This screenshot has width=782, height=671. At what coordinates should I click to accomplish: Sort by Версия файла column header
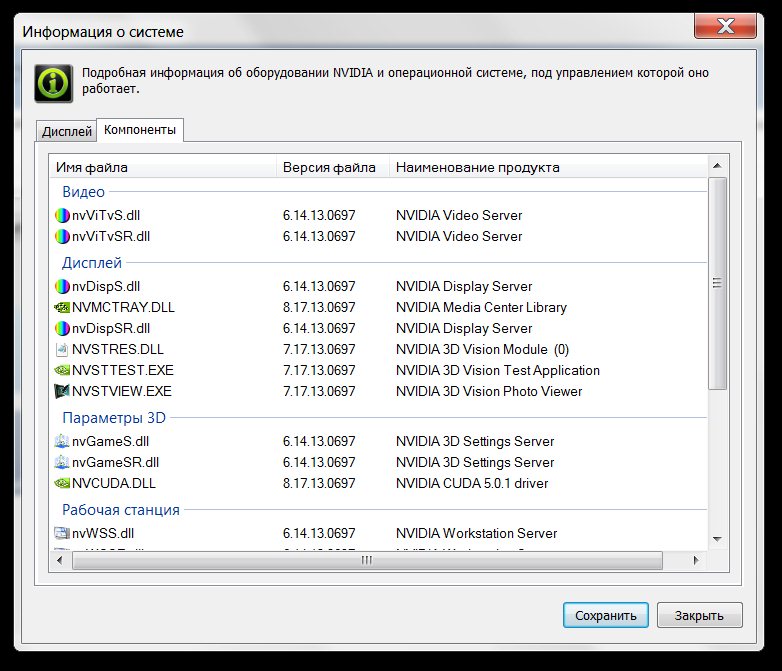[x=333, y=167]
